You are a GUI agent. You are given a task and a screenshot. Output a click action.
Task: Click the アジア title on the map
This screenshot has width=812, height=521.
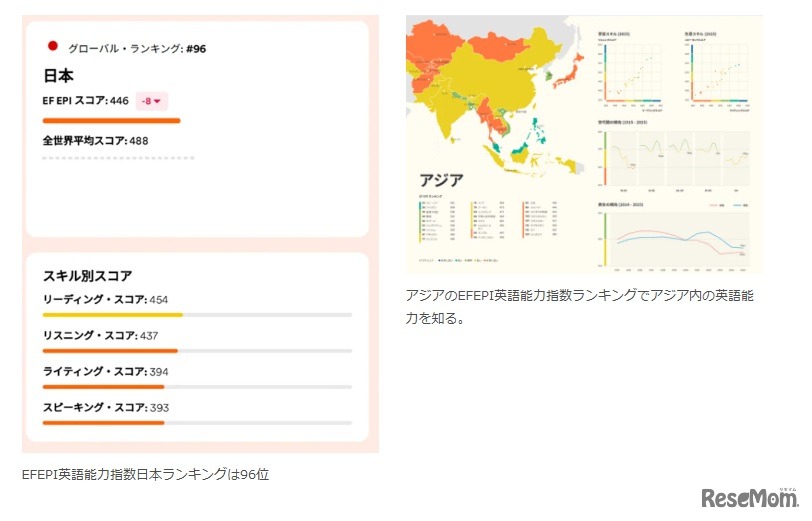[441, 180]
